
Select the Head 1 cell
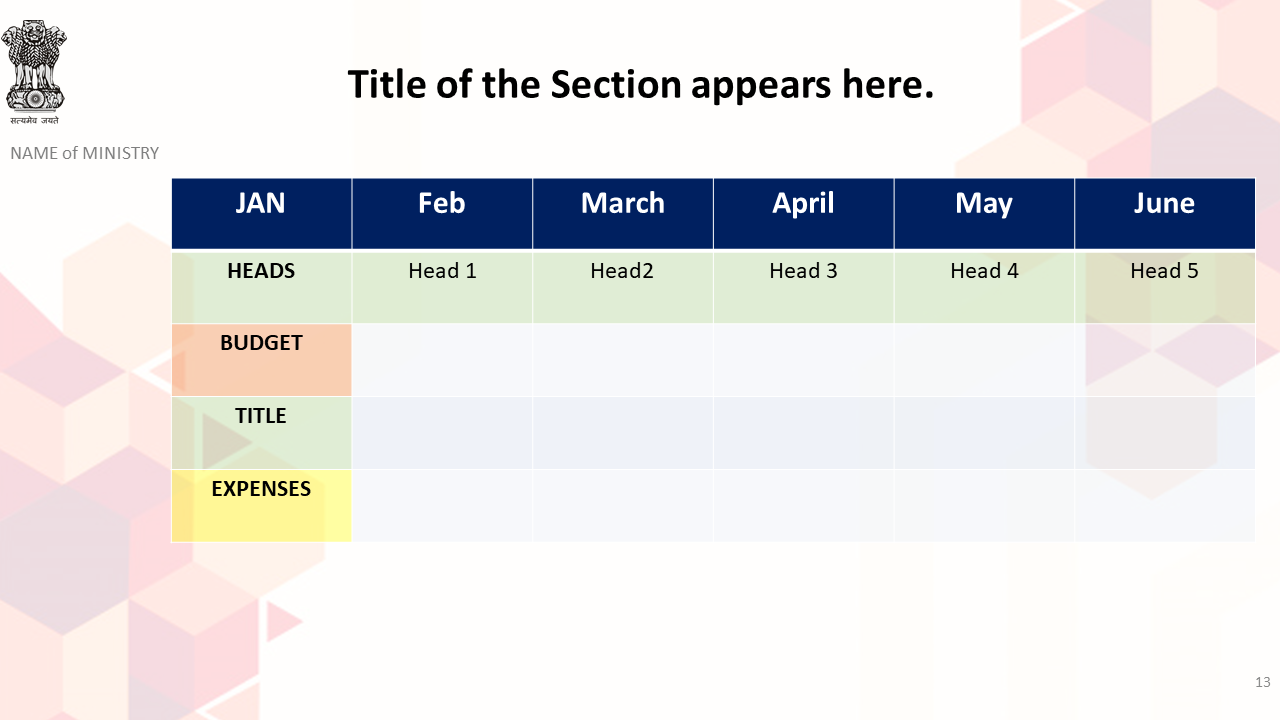[x=442, y=287]
